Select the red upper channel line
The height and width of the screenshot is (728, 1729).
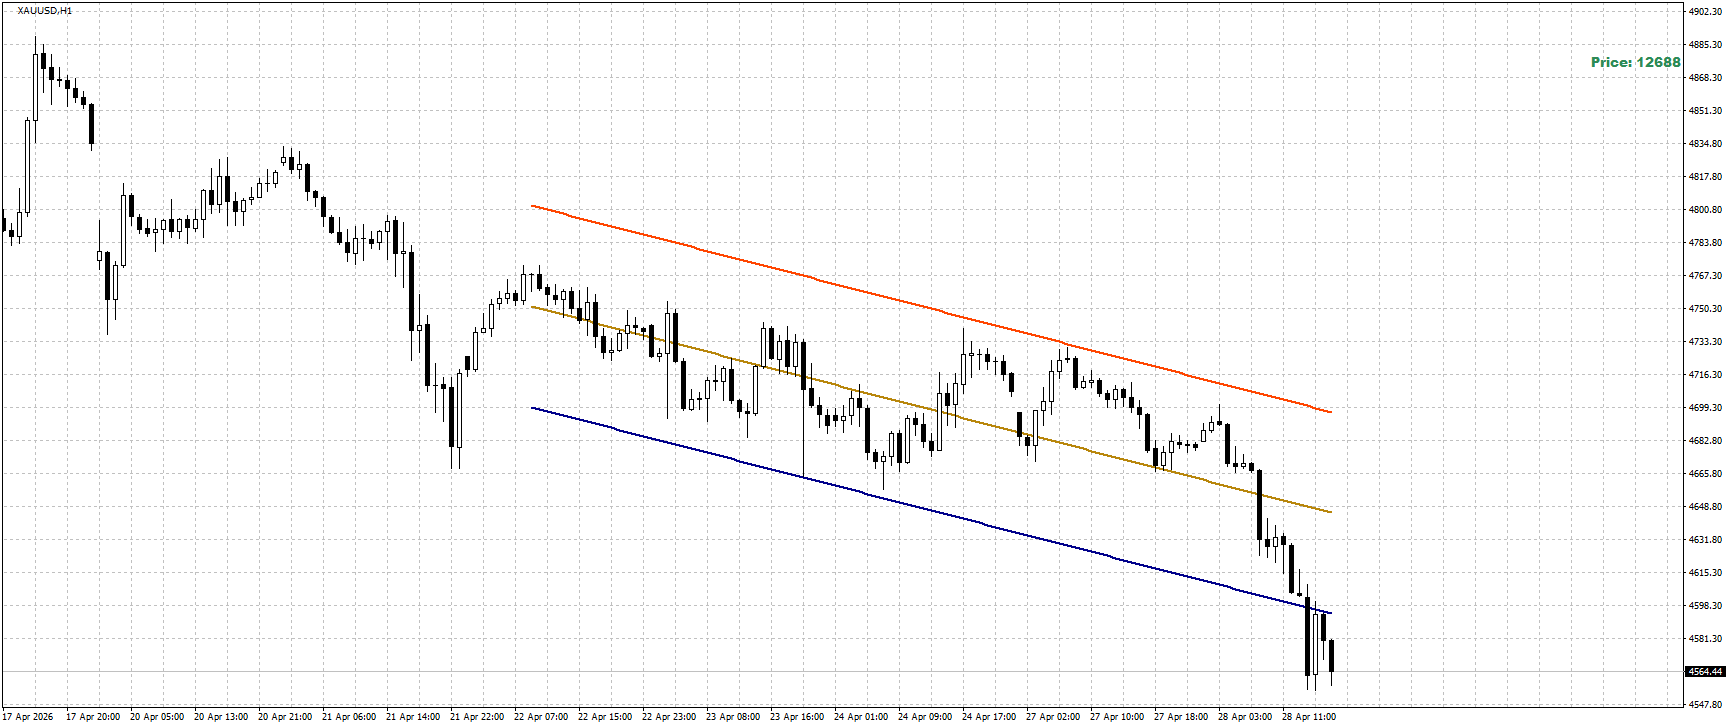click(930, 308)
